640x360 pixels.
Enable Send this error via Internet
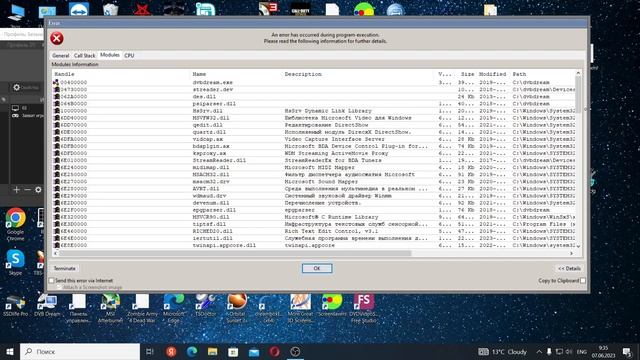[x=51, y=280]
